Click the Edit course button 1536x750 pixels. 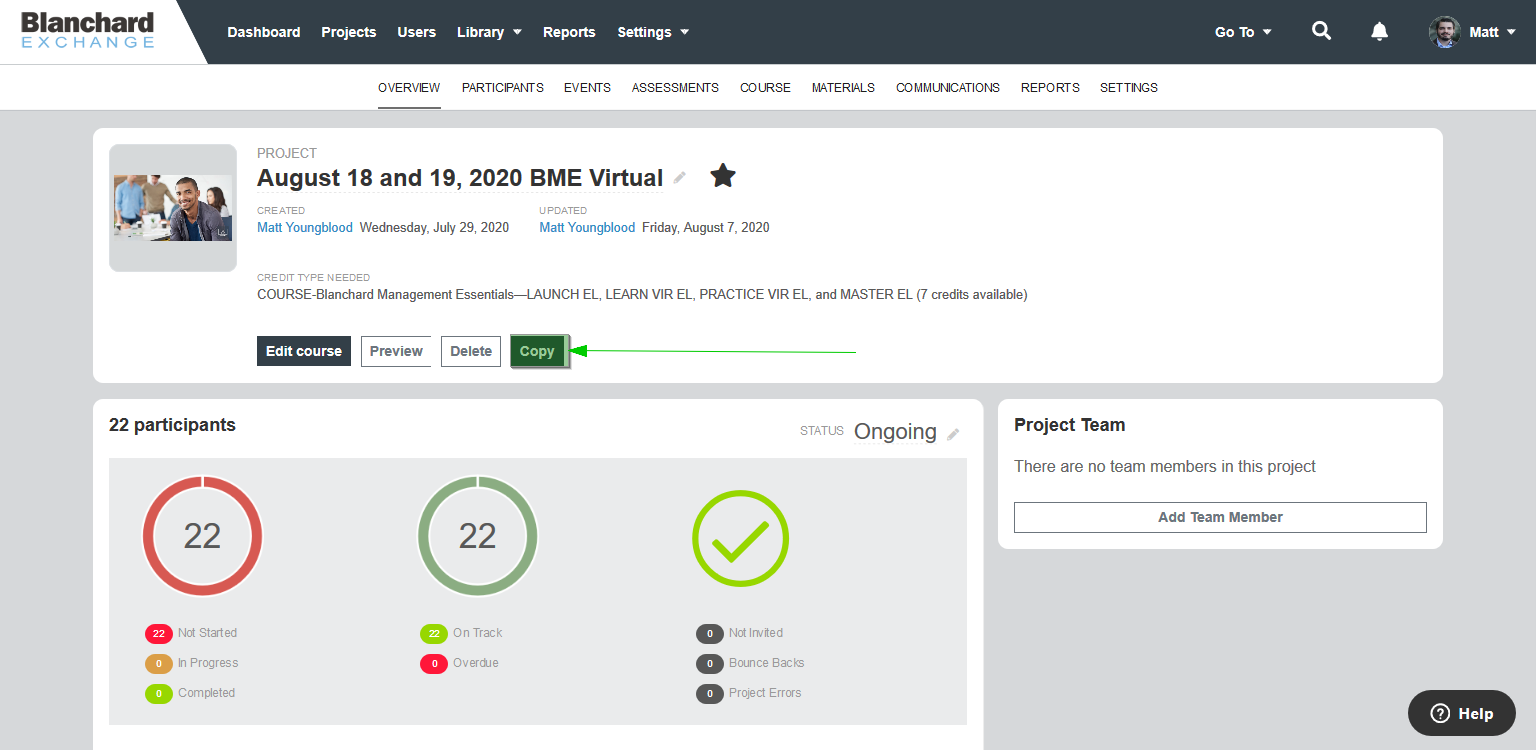tap(304, 351)
